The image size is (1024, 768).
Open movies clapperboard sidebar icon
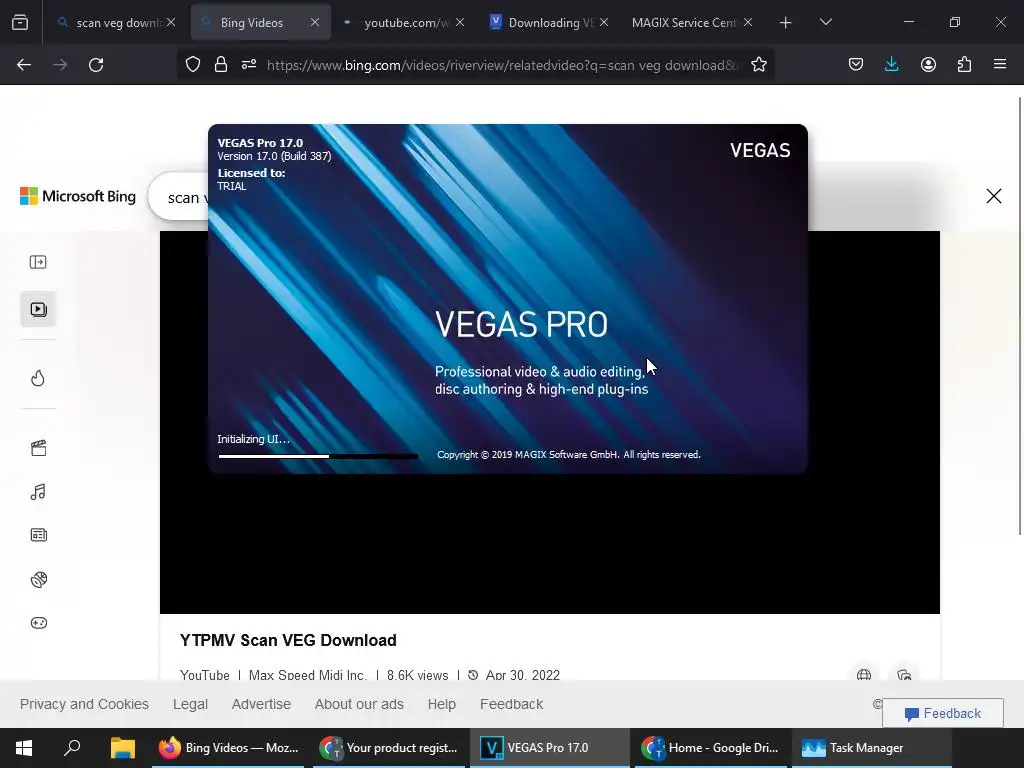coord(39,448)
